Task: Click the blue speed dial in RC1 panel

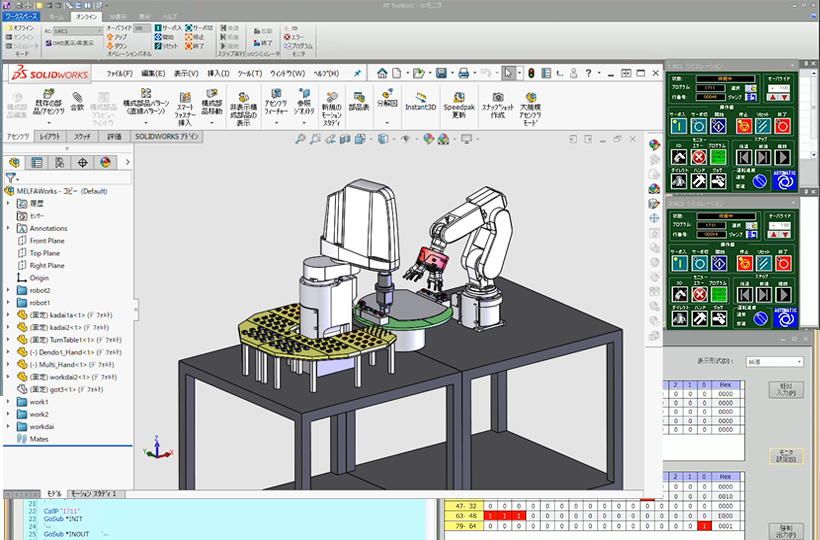Action: 760,181
